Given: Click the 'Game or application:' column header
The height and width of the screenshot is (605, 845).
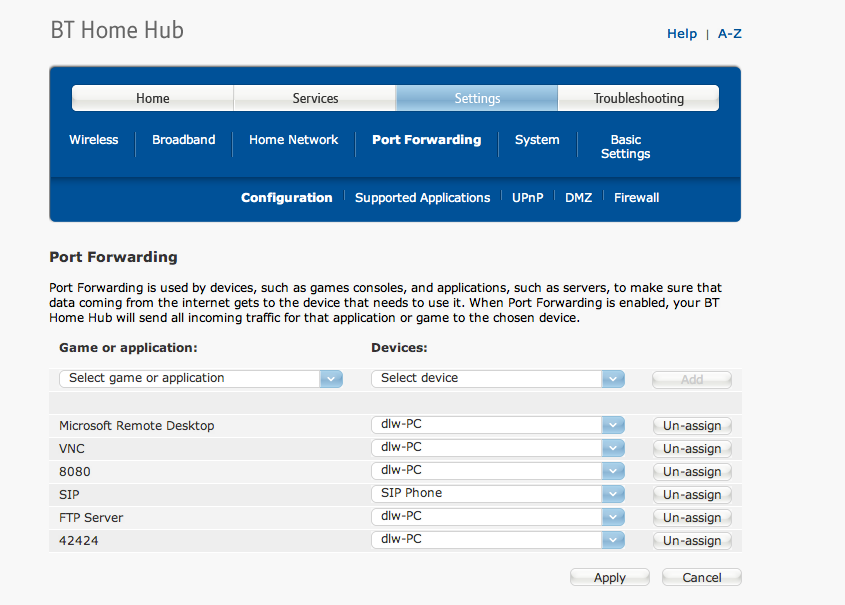Looking at the screenshot, I should (x=128, y=348).
